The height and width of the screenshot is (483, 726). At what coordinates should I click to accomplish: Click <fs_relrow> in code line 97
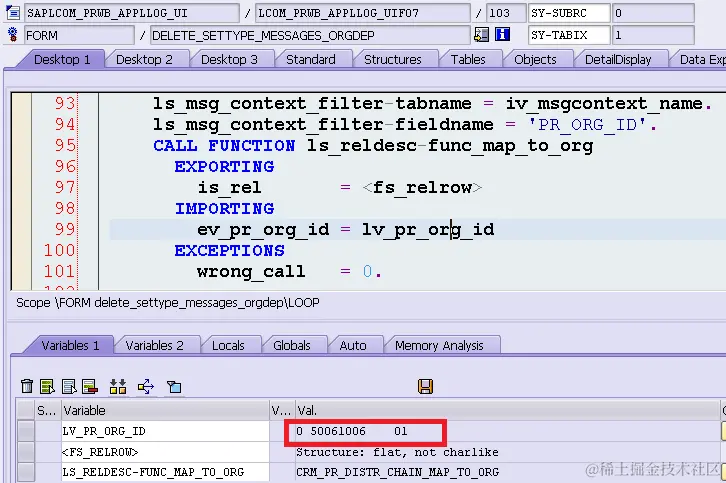tap(422, 188)
